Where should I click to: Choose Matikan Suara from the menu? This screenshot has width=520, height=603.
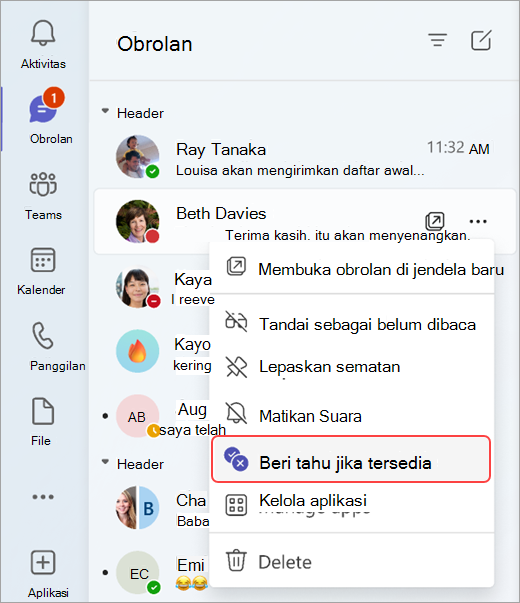(x=352, y=416)
